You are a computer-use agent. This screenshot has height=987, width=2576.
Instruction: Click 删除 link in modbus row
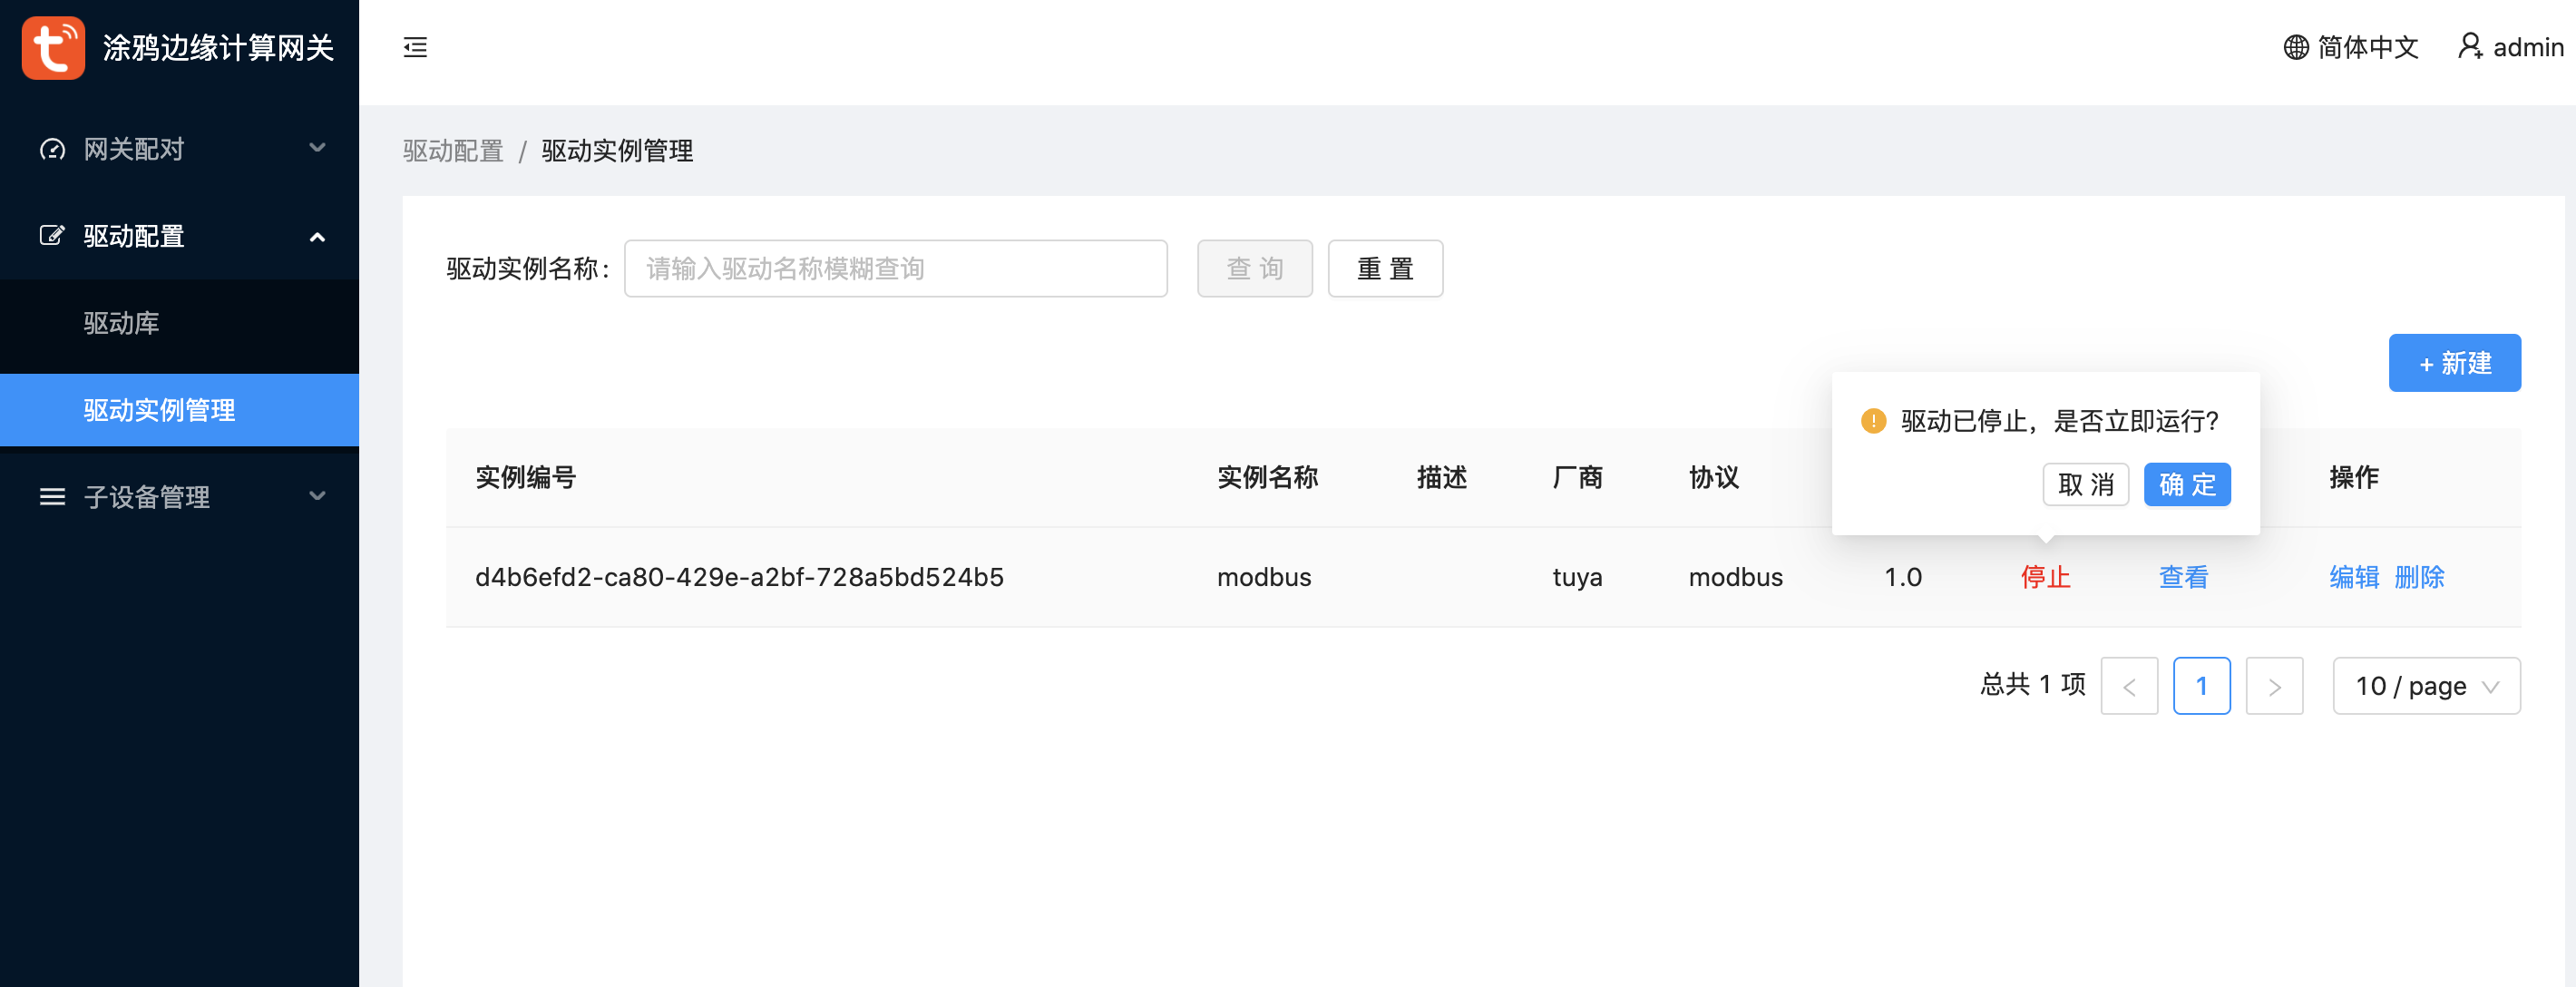pyautogui.click(x=2419, y=577)
